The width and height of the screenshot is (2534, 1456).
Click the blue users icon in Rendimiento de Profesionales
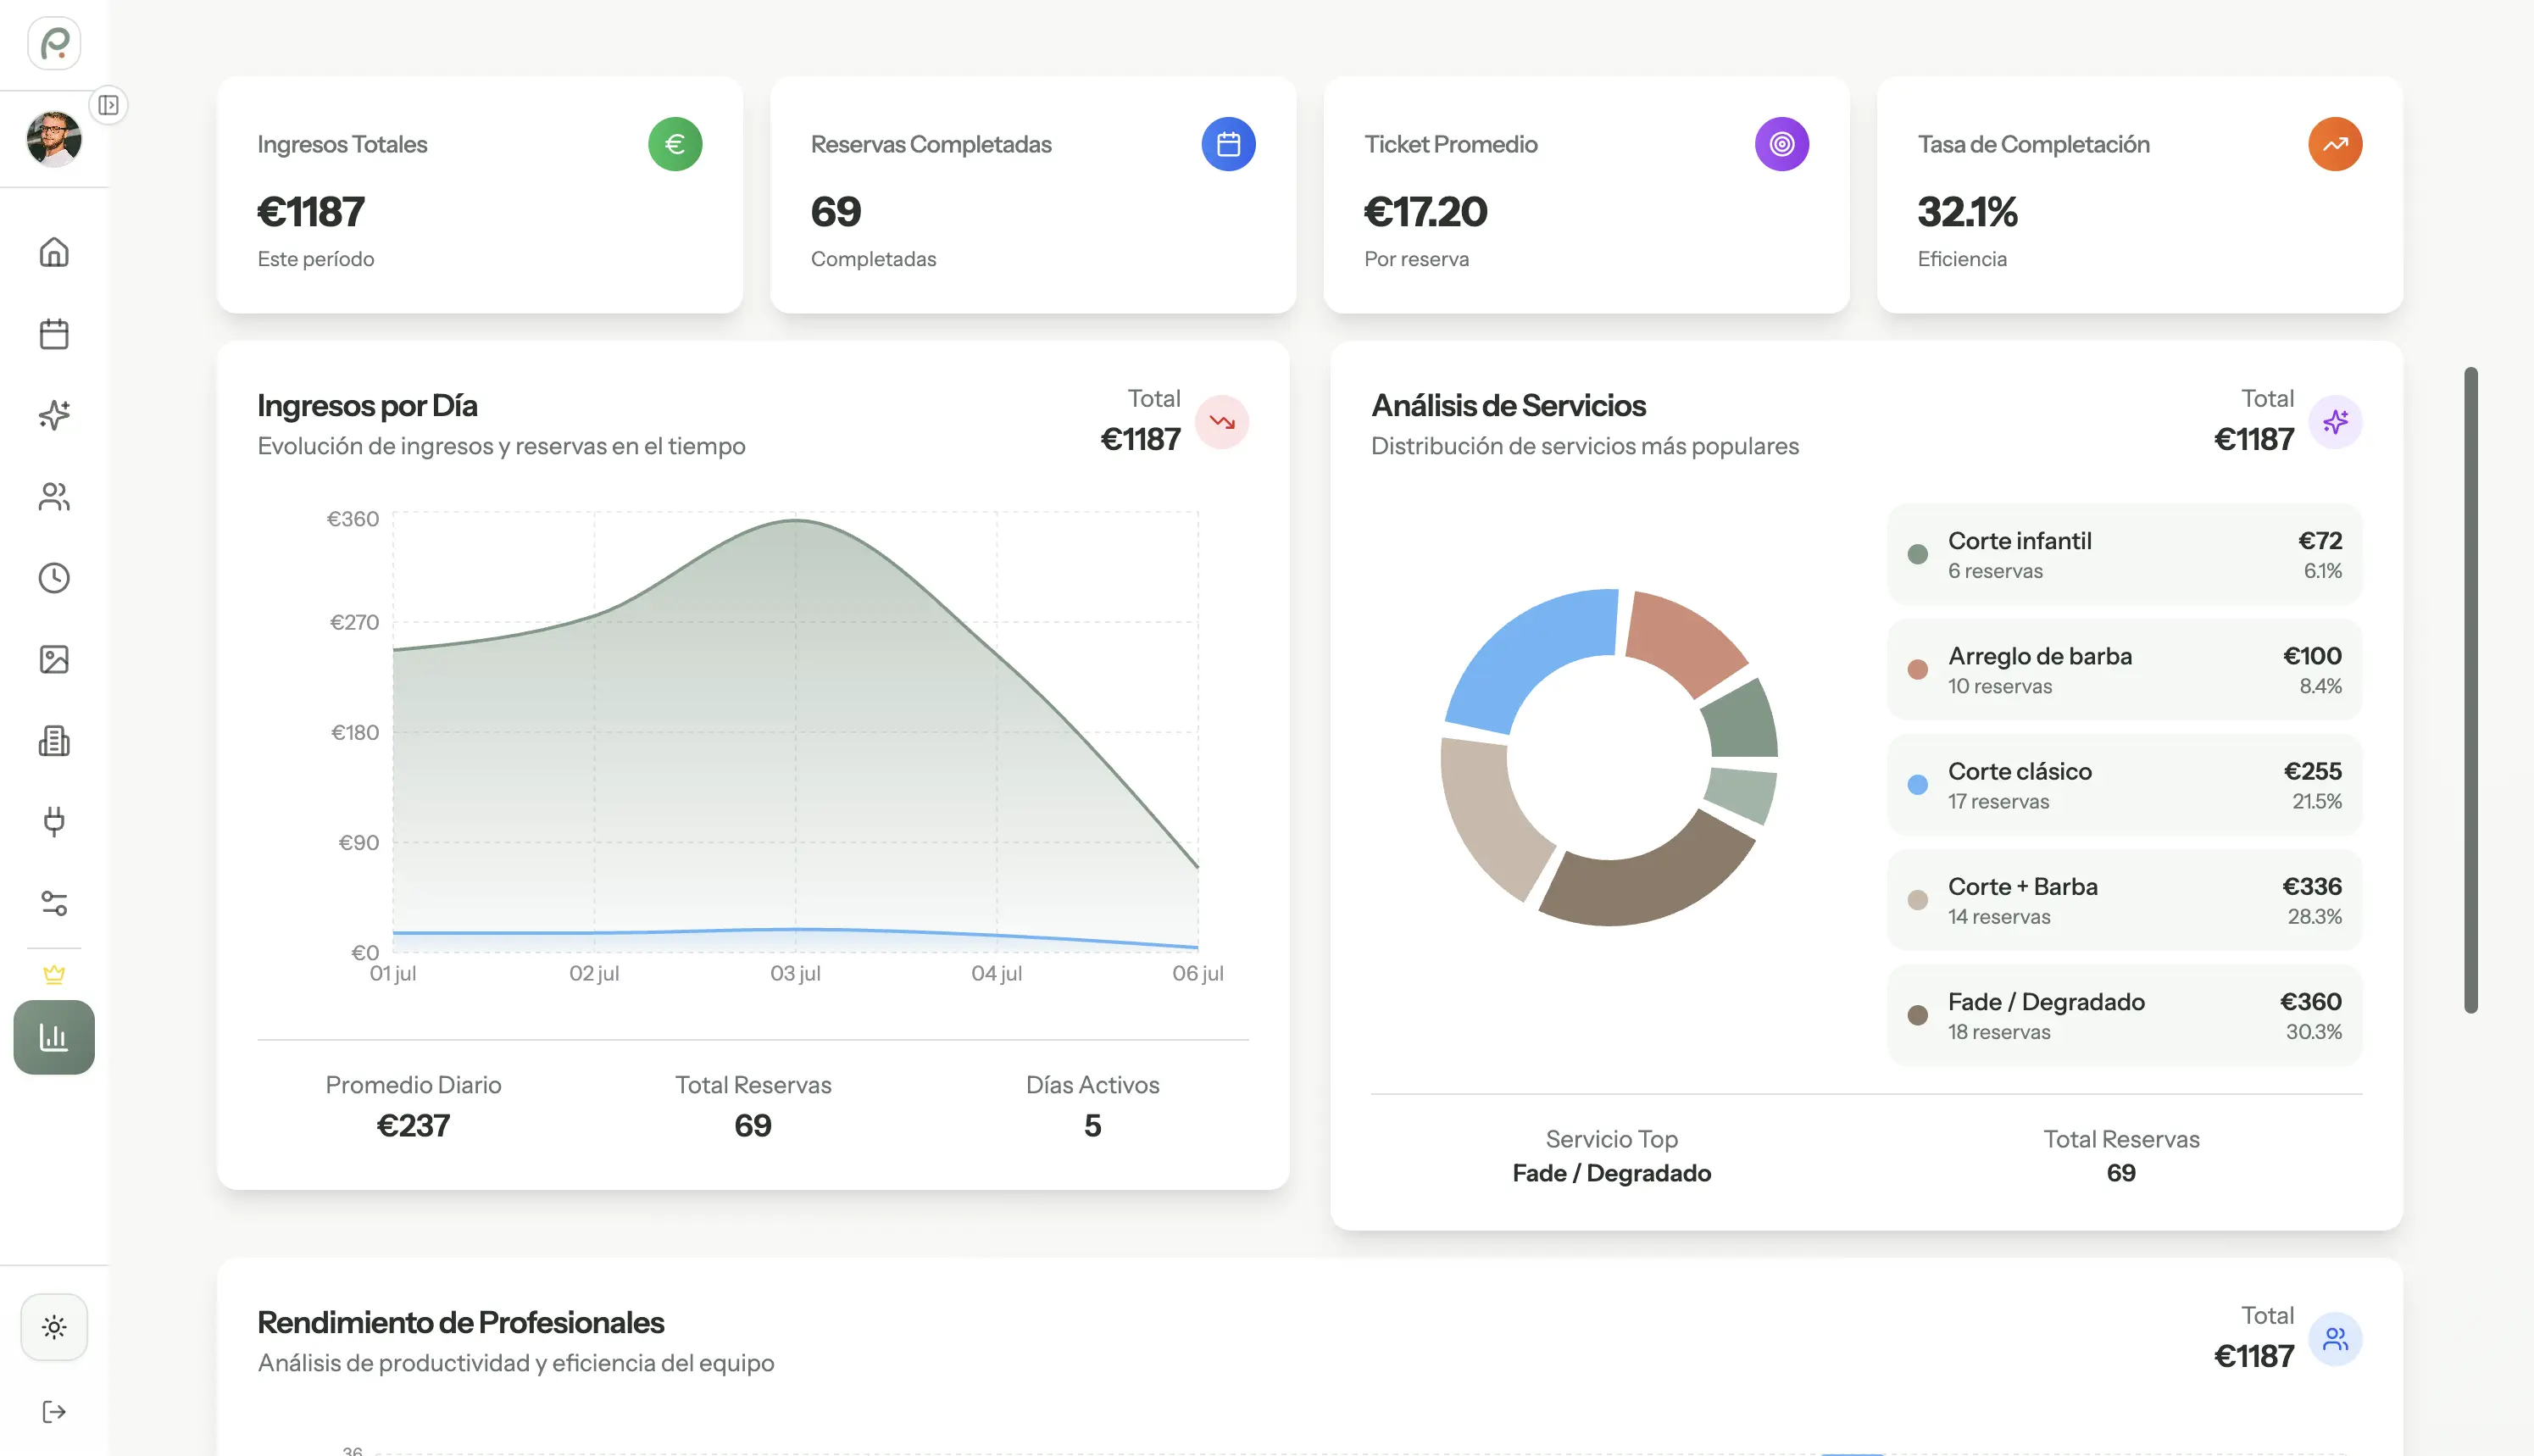click(2335, 1339)
